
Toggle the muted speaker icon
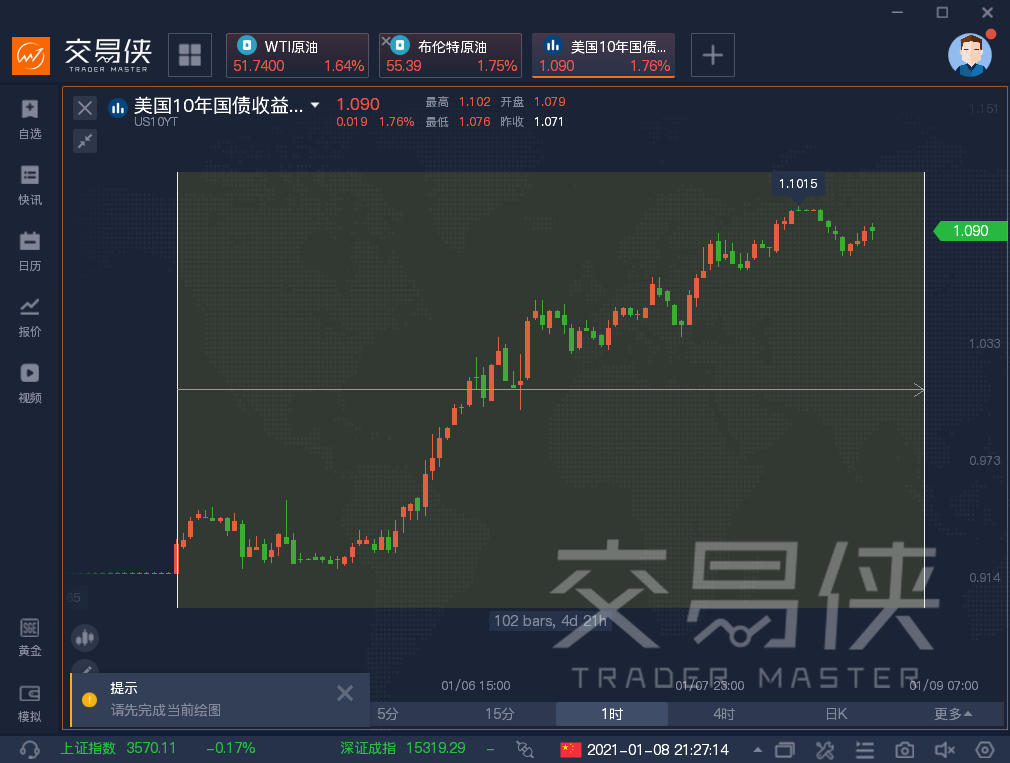[944, 750]
